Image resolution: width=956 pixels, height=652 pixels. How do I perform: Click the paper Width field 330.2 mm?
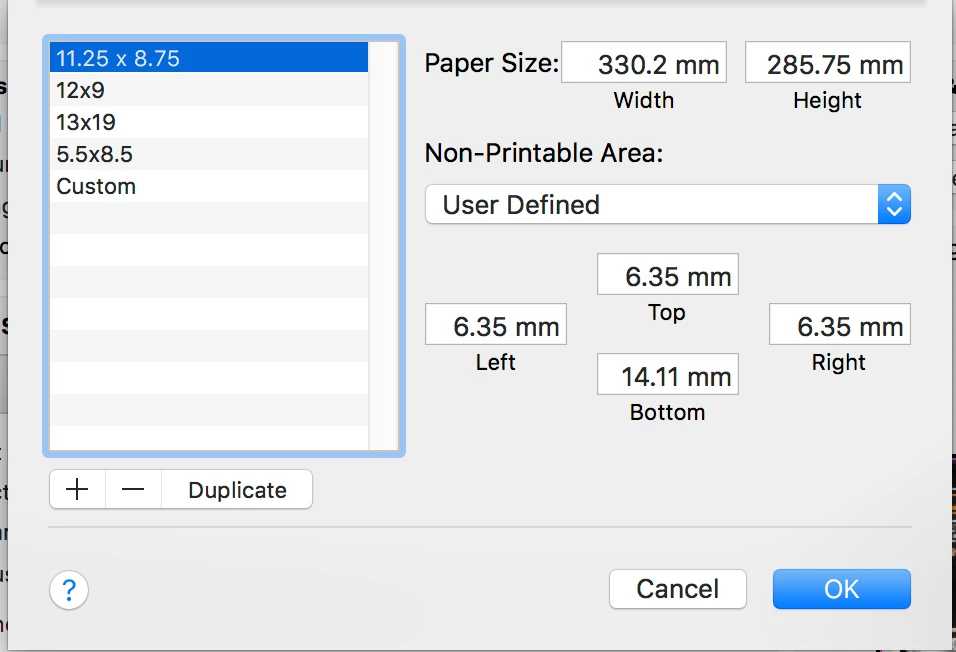(644, 62)
